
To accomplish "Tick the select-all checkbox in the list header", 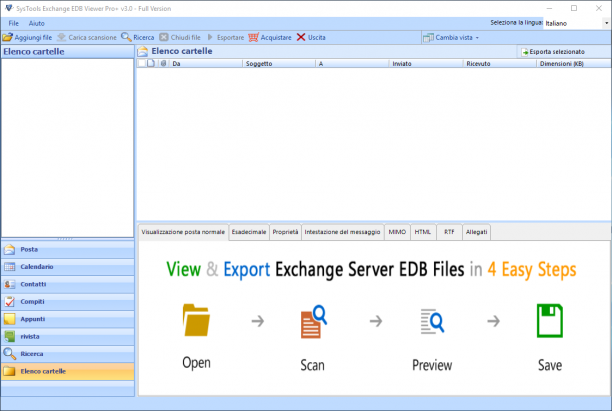I will point(142,63).
